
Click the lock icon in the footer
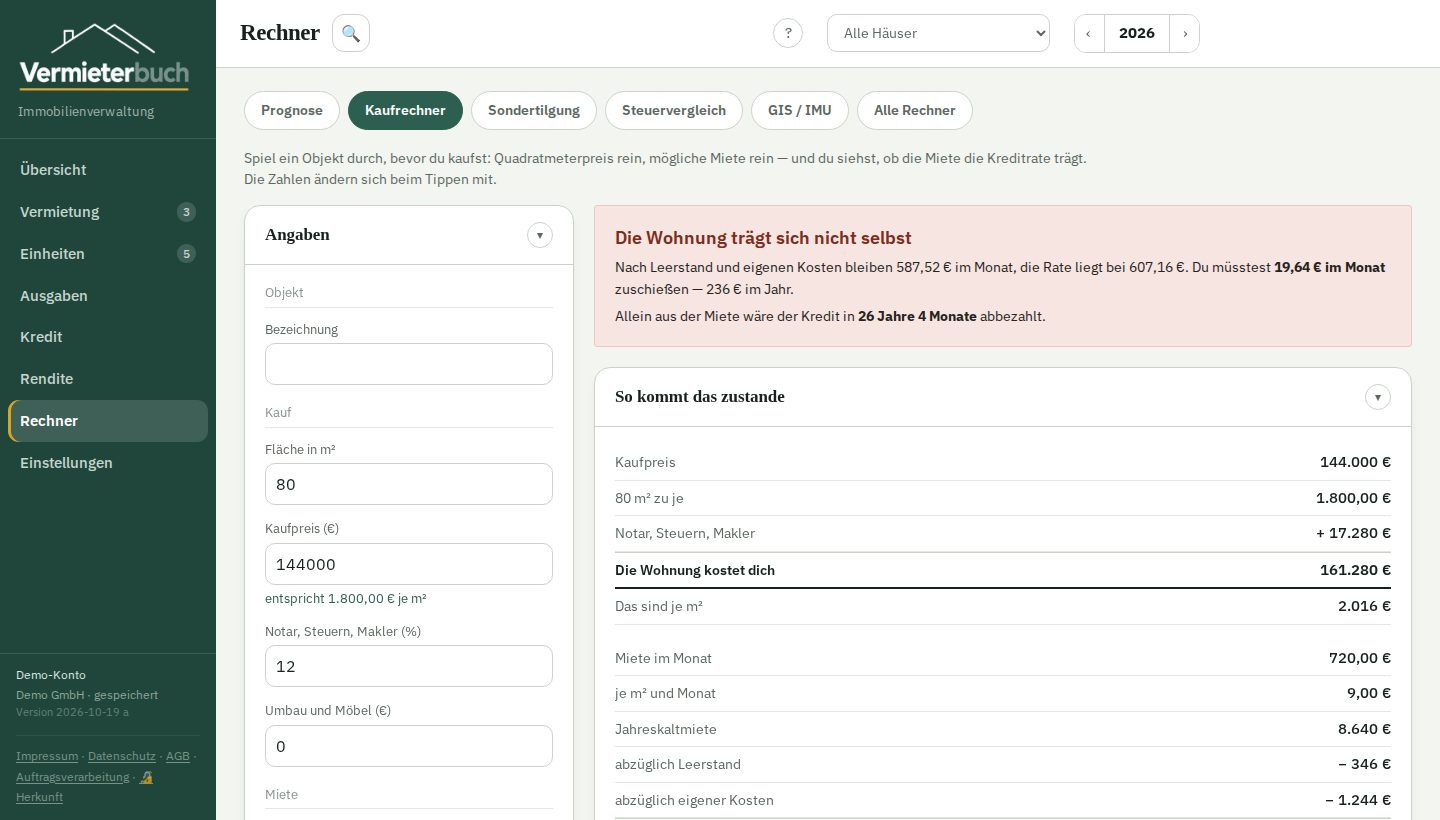pos(146,777)
